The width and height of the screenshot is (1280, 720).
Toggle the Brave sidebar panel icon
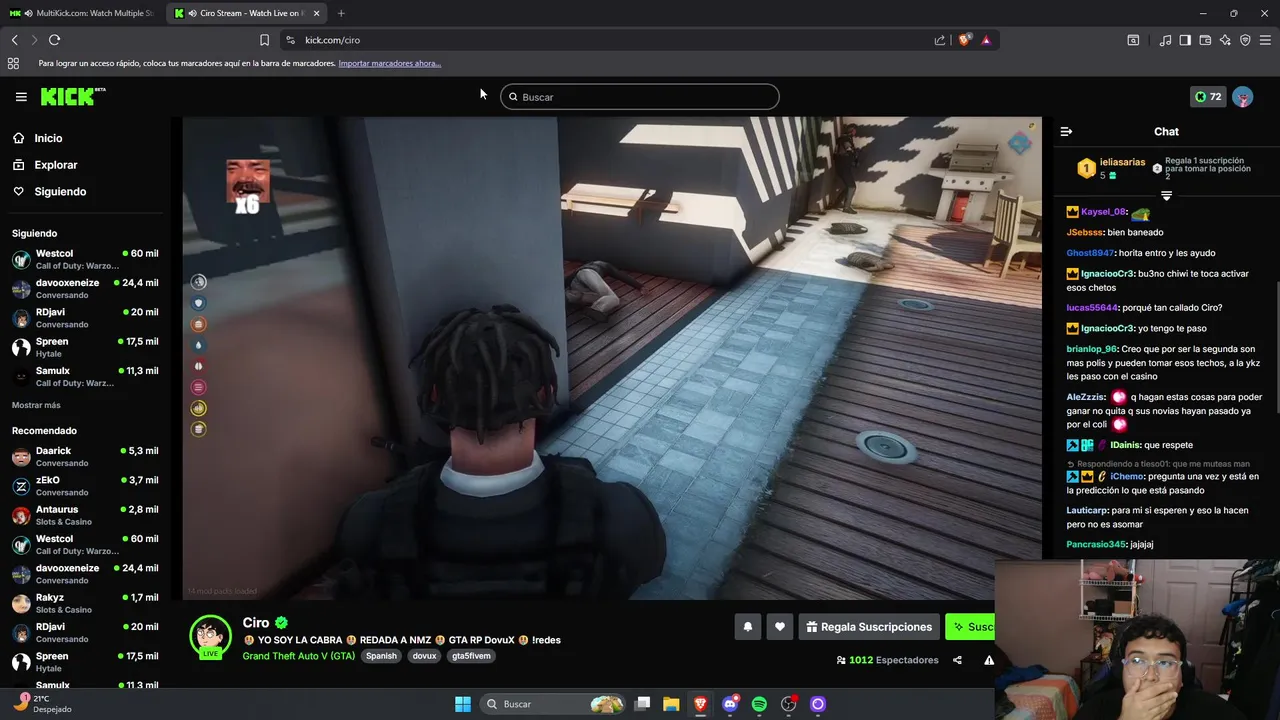(x=1185, y=40)
